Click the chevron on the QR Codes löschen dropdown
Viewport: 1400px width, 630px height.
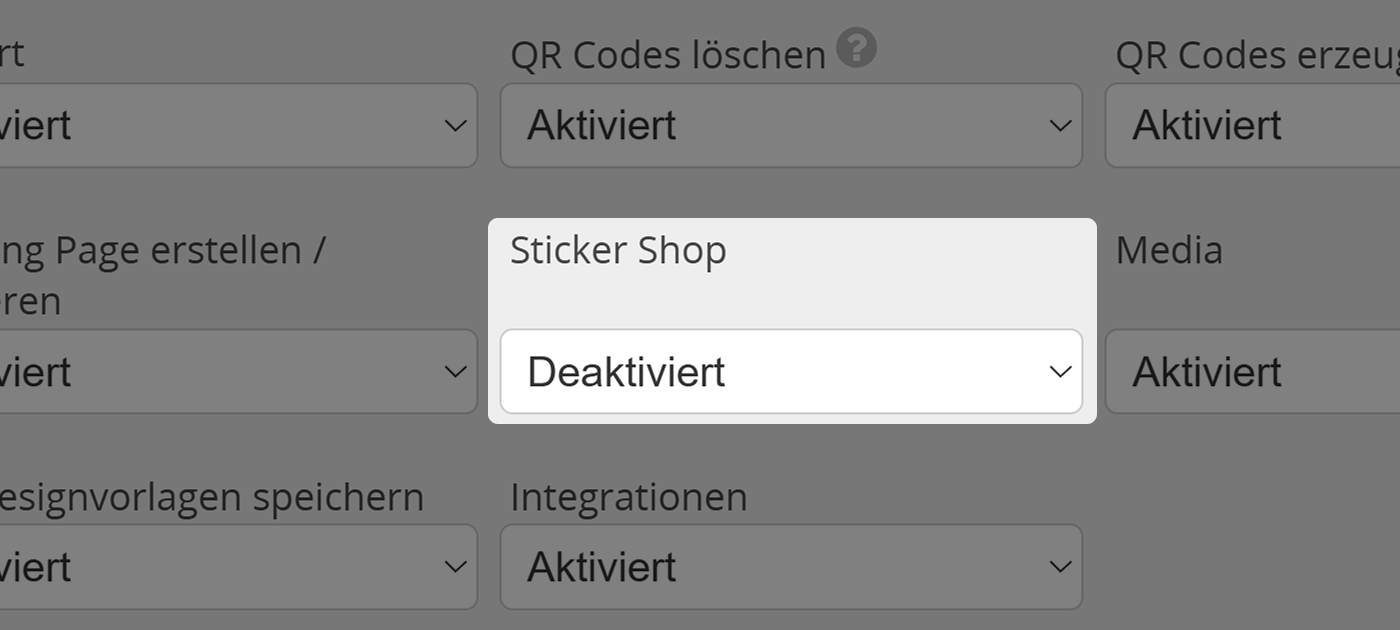click(1059, 125)
